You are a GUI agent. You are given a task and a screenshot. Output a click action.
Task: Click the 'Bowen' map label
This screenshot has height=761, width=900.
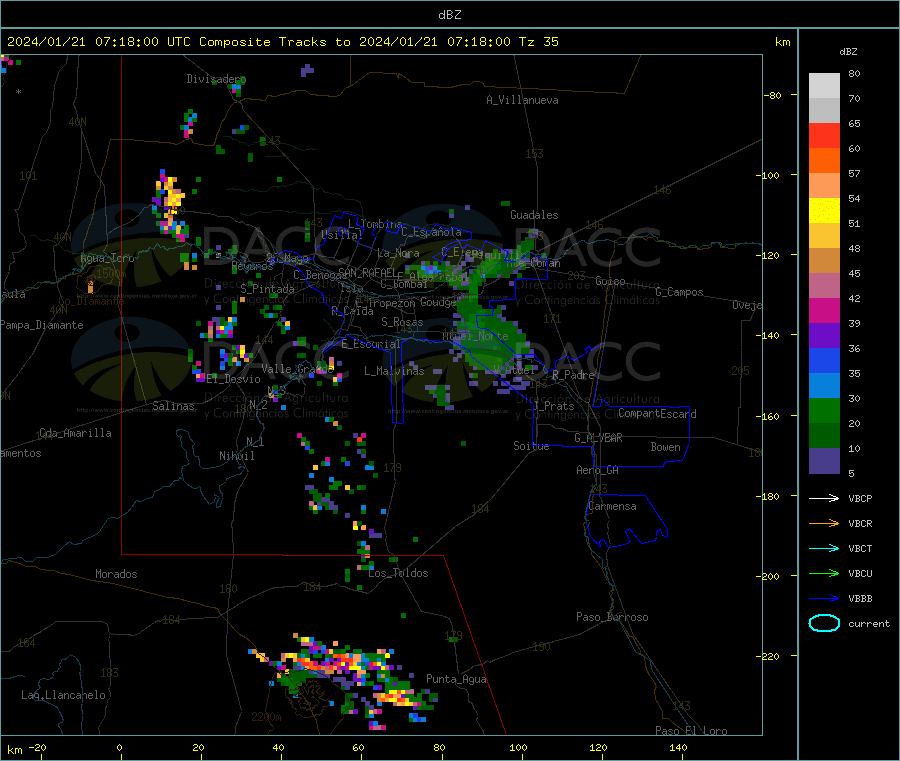665,447
